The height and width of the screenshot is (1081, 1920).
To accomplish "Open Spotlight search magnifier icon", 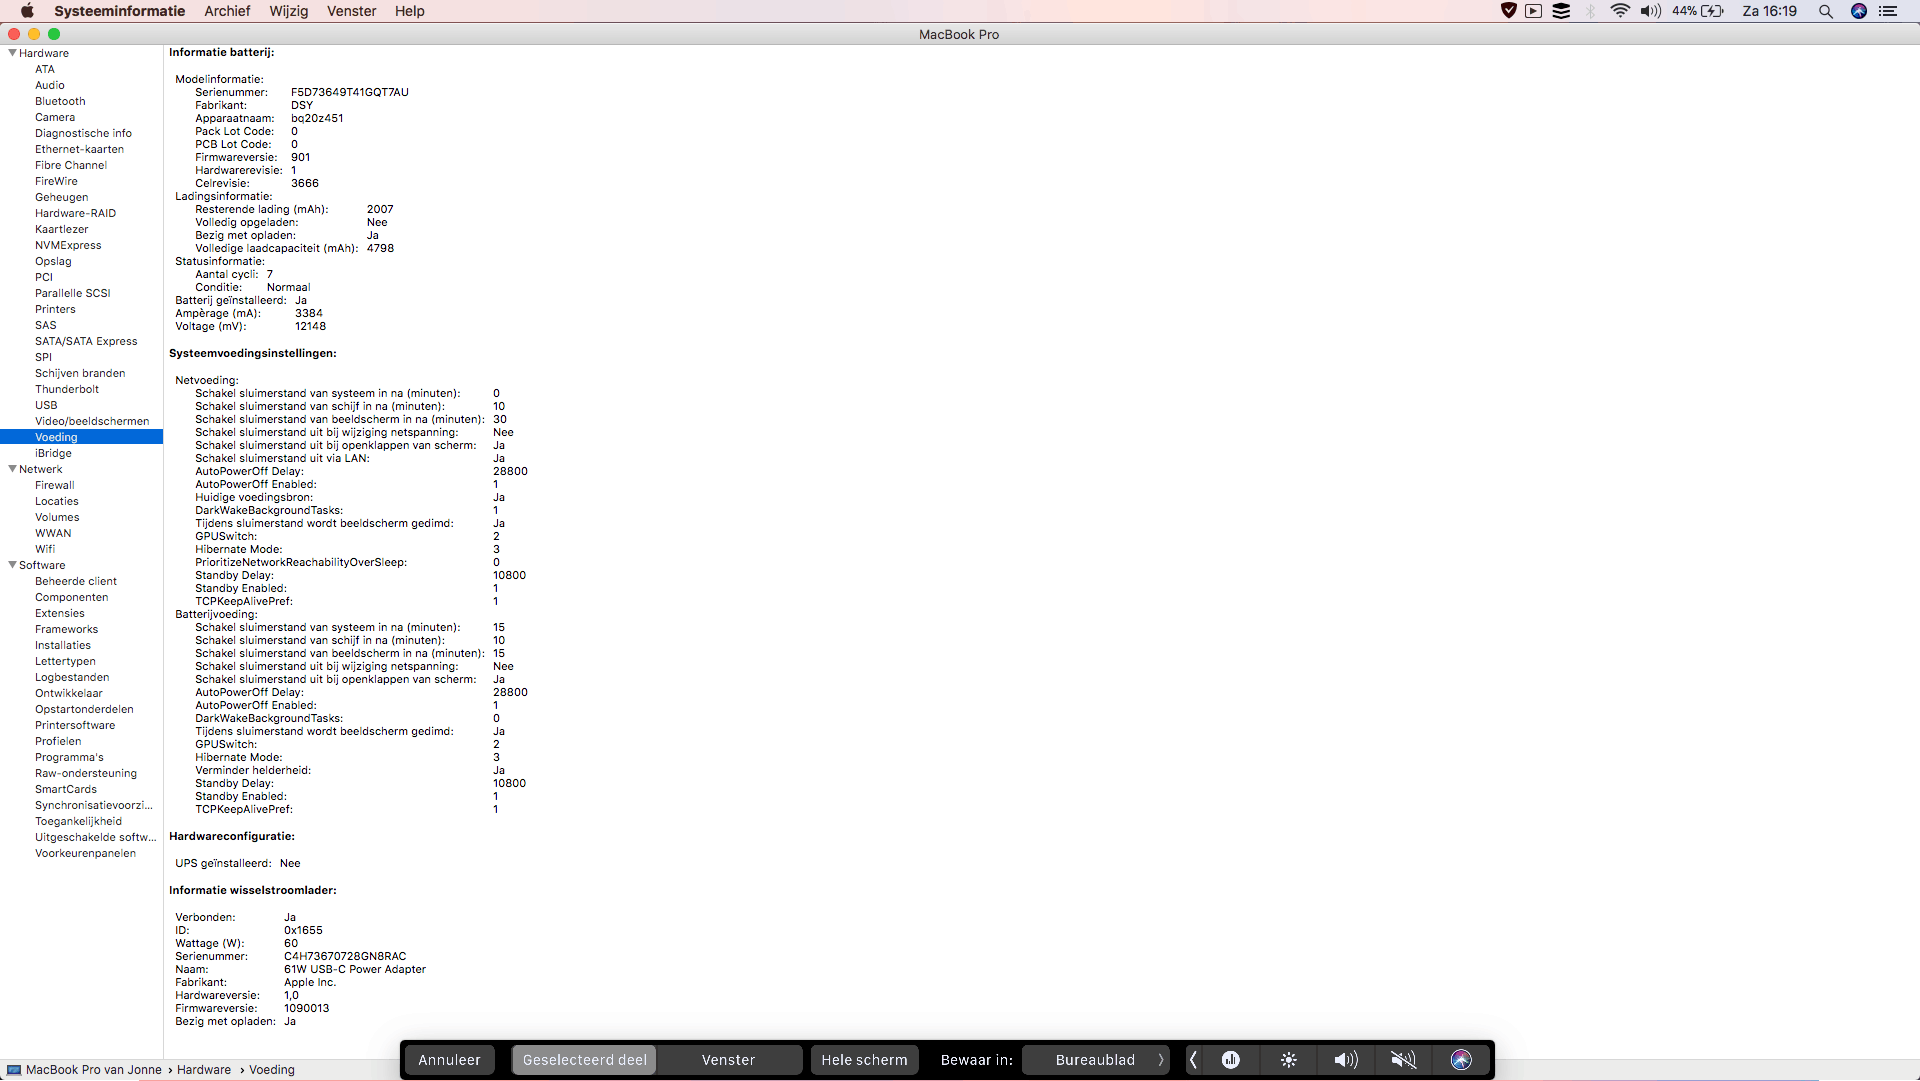I will pos(1825,11).
